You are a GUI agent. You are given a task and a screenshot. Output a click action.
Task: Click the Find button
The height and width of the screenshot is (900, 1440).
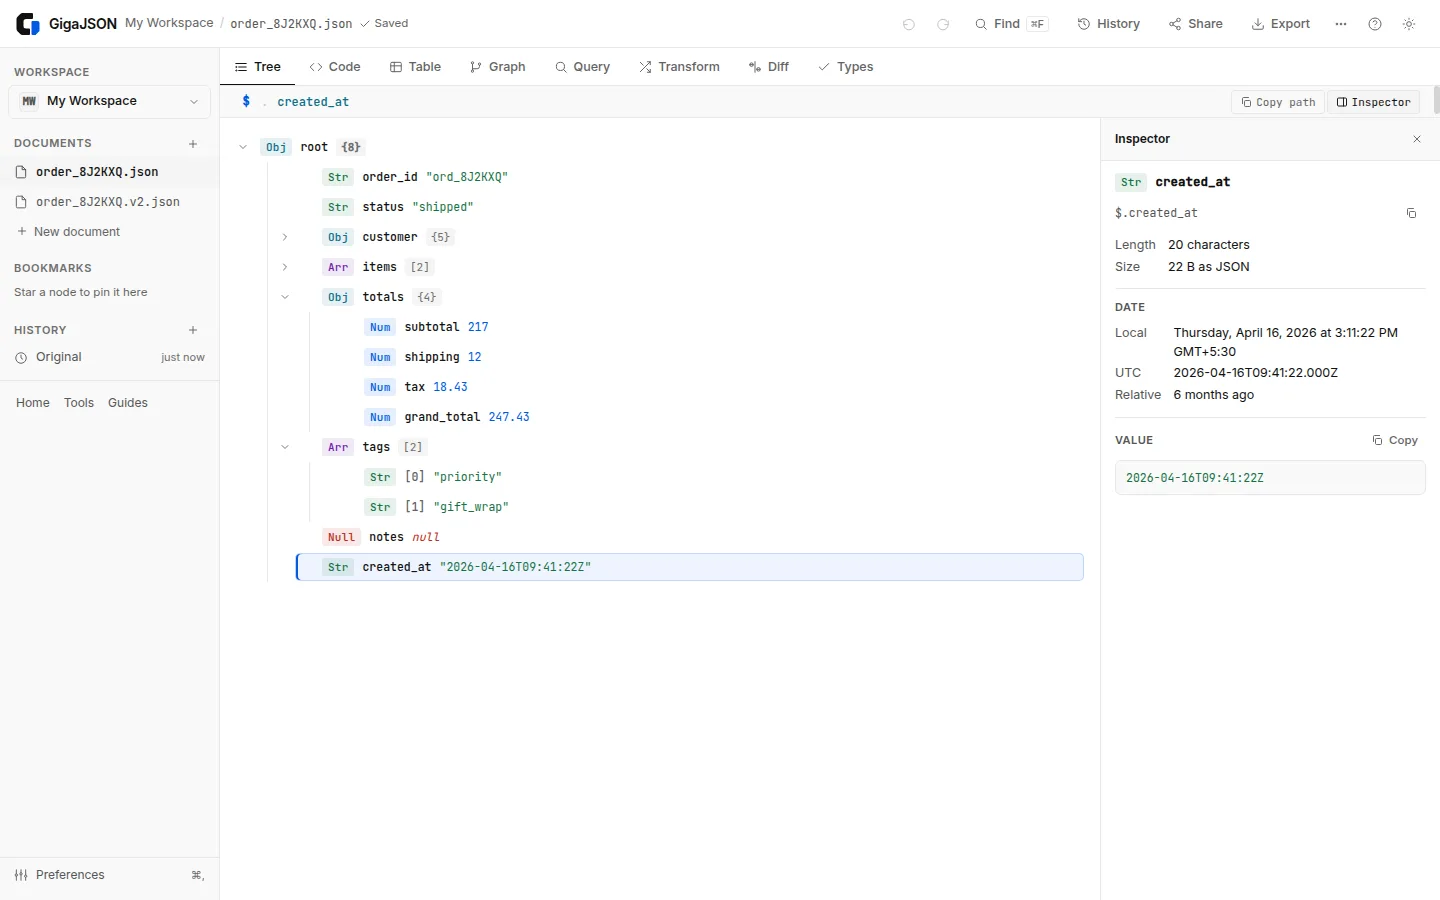(x=1011, y=24)
